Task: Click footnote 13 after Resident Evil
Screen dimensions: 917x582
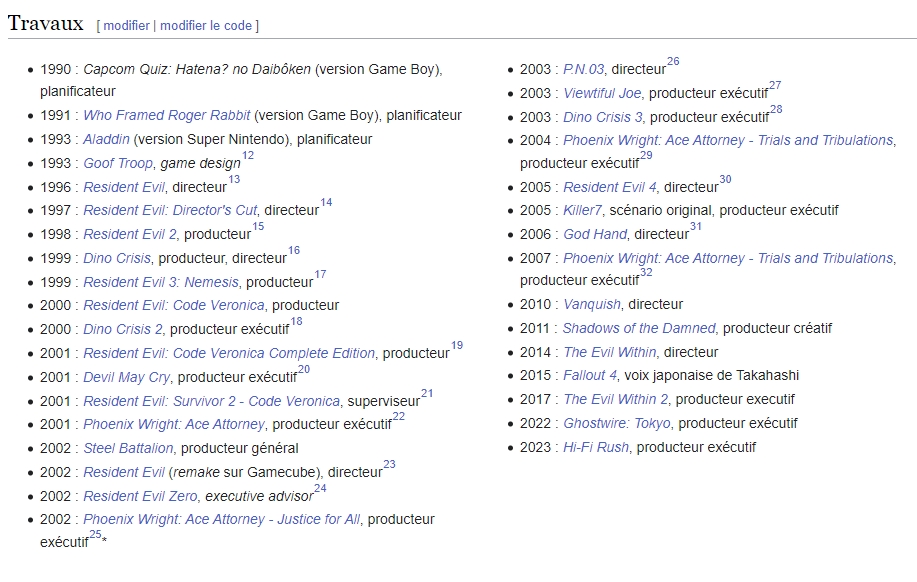Action: coord(234,180)
